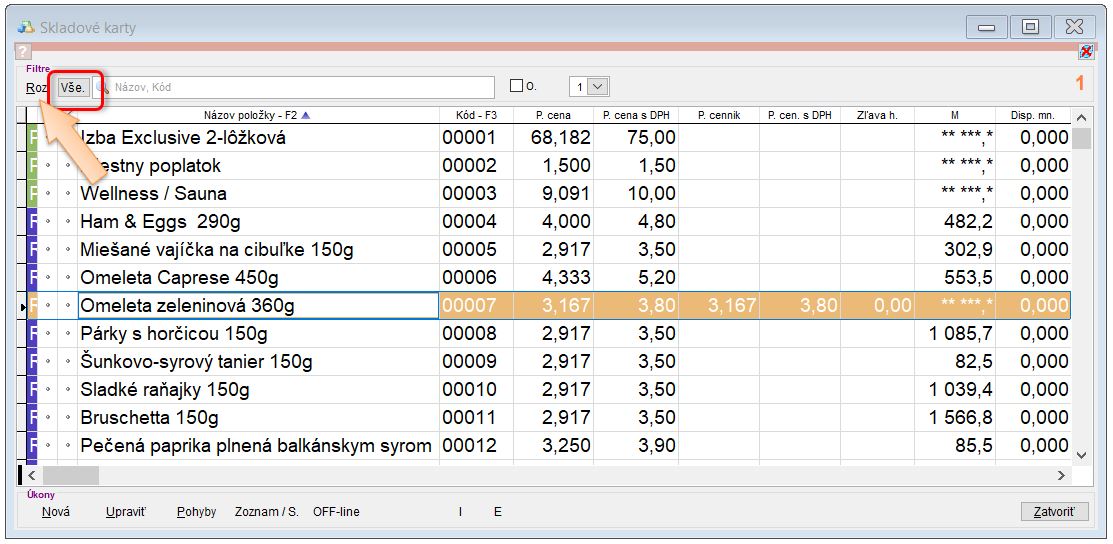Click the Nová action
The height and width of the screenshot is (544, 1113).
tap(56, 512)
